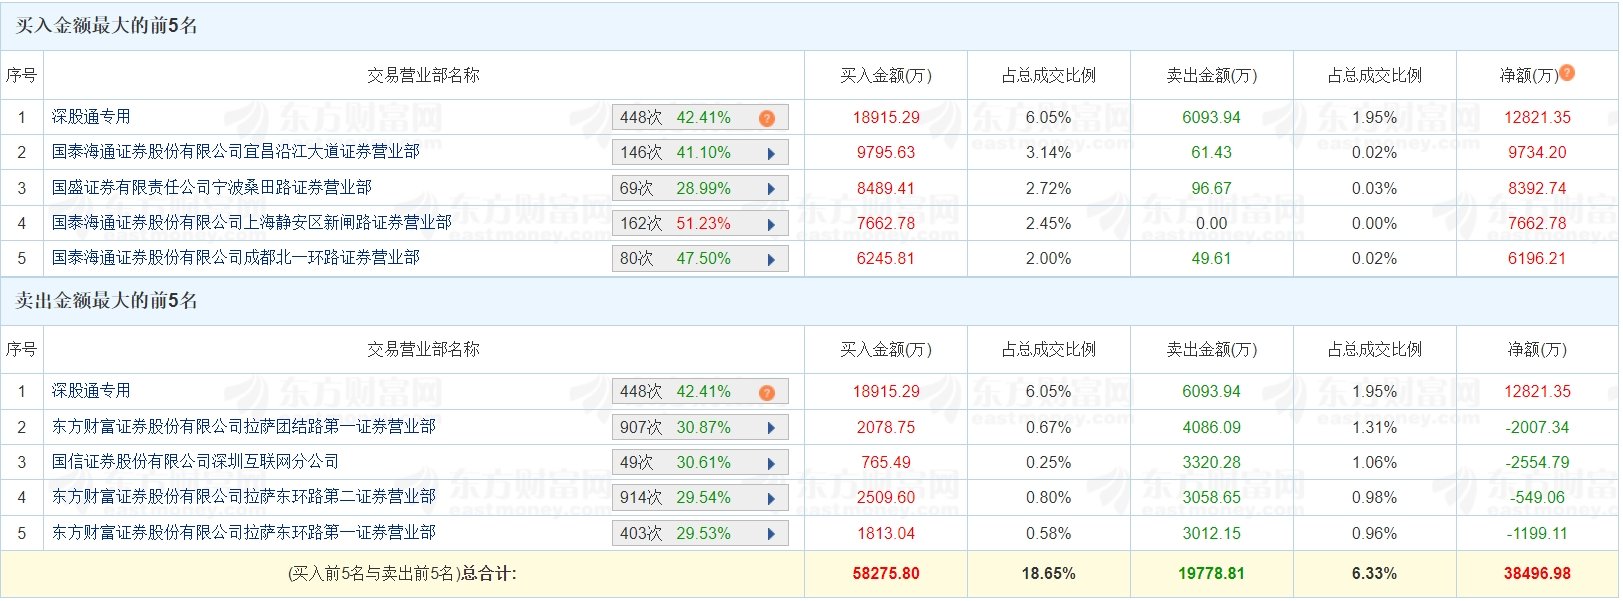The width and height of the screenshot is (1623, 601).
Task: Select total sell amount 19778.81
Action: (x=1211, y=574)
